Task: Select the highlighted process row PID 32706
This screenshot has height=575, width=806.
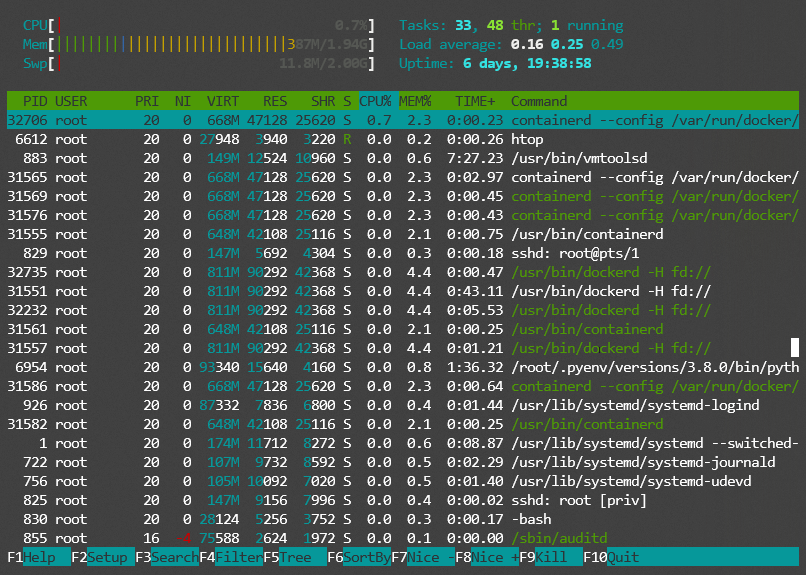Action: click(x=403, y=120)
